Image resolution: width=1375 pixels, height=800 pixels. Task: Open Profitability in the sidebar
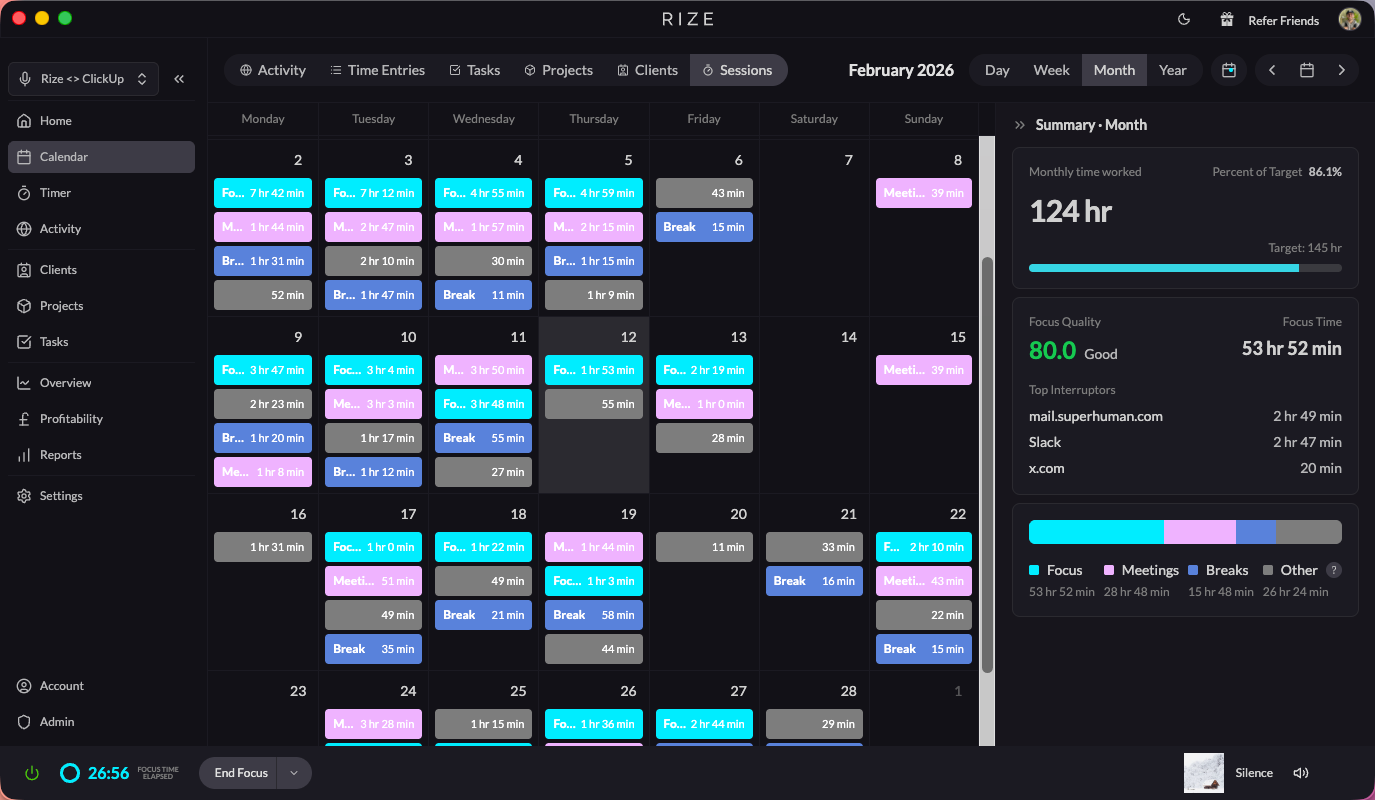click(70, 419)
